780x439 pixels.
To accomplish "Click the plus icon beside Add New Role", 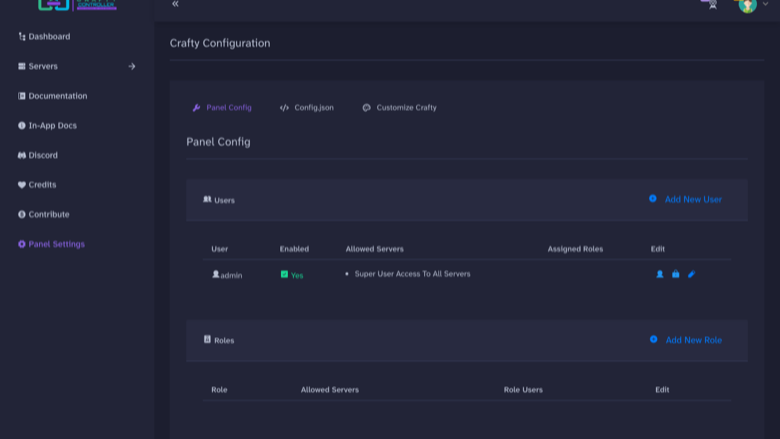I will point(654,339).
